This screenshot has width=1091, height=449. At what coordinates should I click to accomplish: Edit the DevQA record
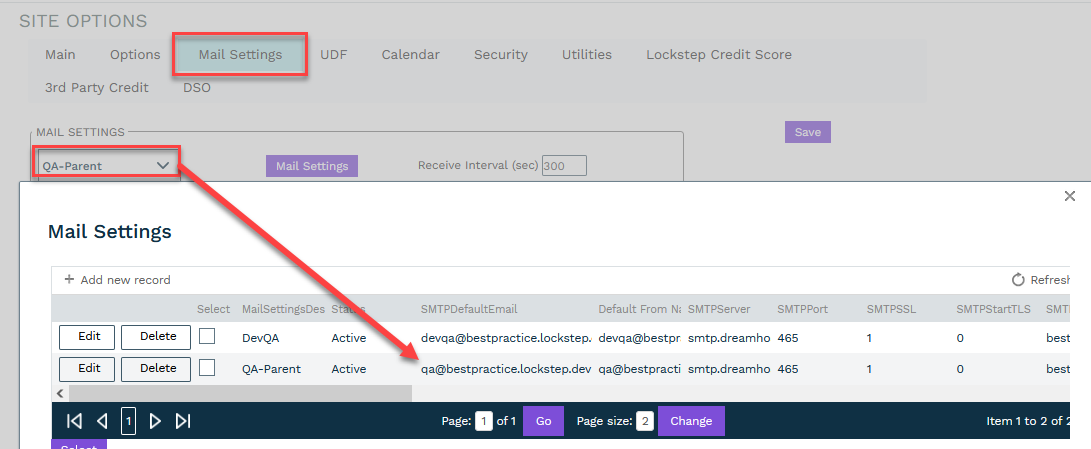tap(88, 337)
